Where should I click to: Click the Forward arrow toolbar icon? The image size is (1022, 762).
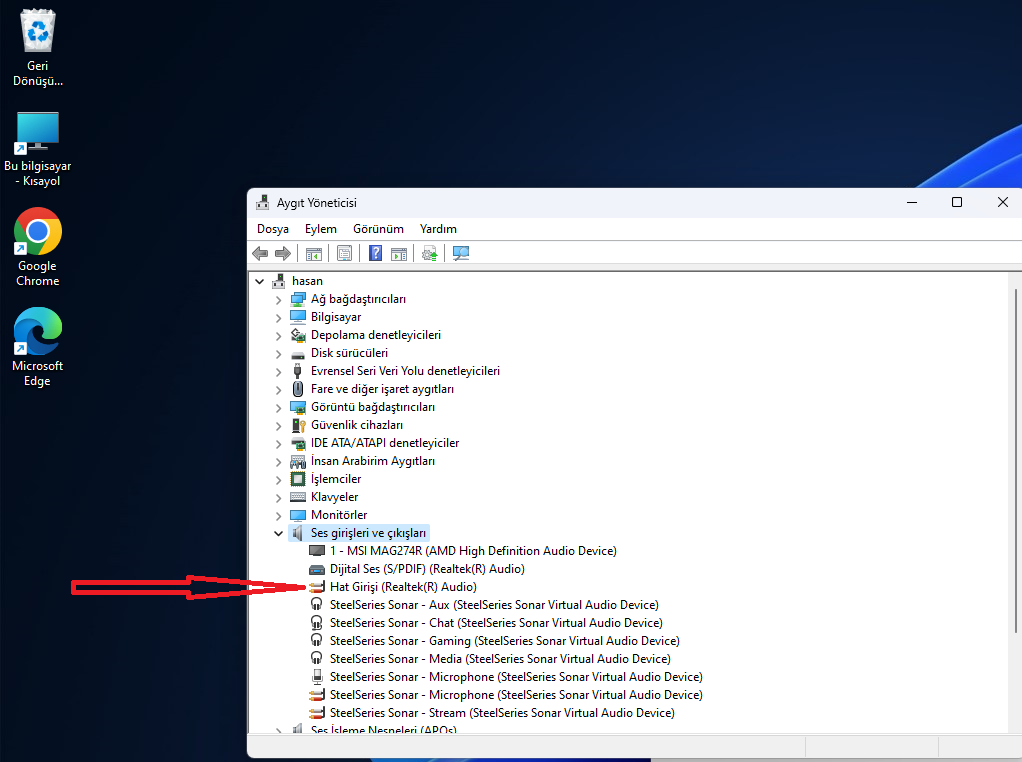[283, 254]
